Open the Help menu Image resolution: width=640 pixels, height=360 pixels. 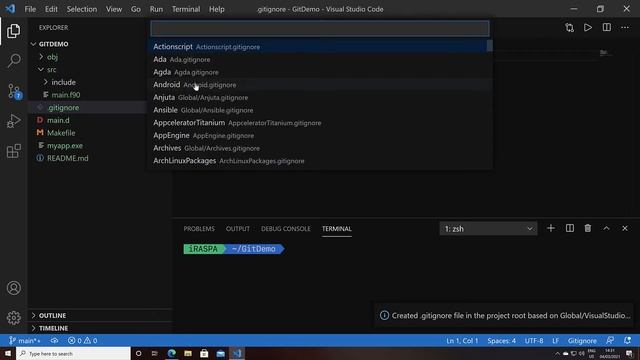217,9
